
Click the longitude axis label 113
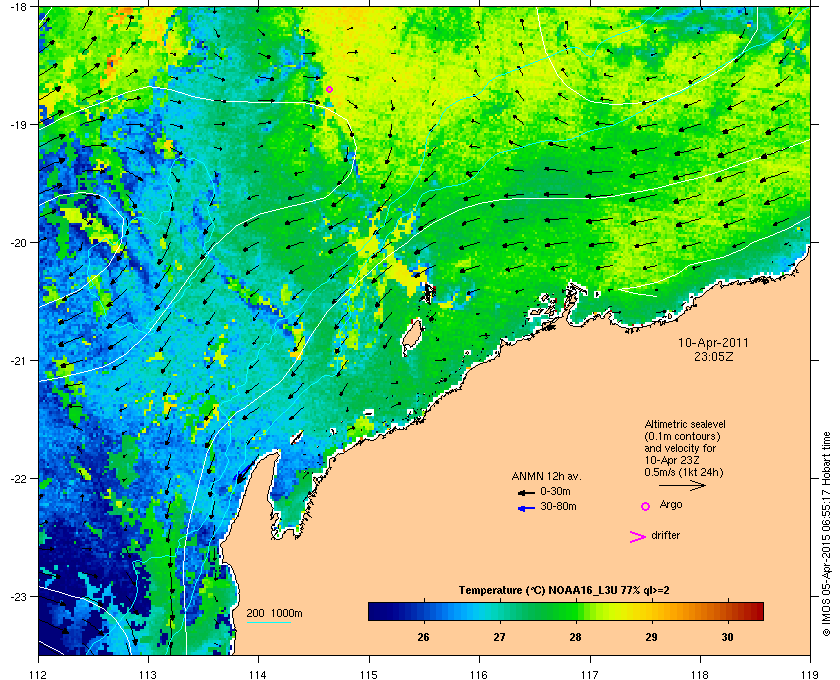(x=148, y=674)
